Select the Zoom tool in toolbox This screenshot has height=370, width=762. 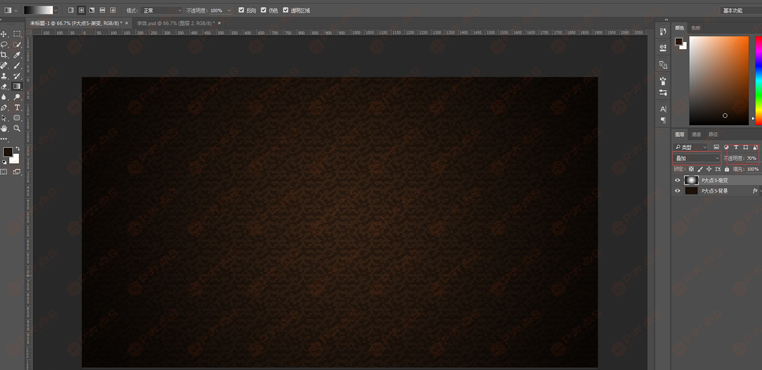[17, 128]
